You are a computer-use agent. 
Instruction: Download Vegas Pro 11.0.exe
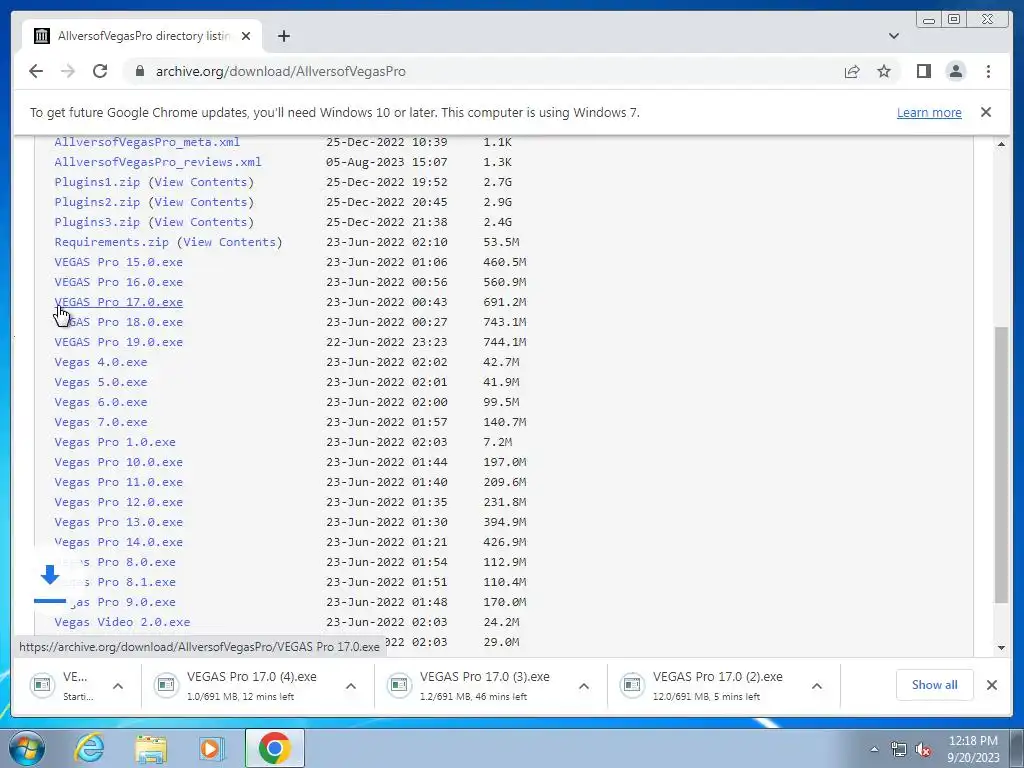[118, 483]
